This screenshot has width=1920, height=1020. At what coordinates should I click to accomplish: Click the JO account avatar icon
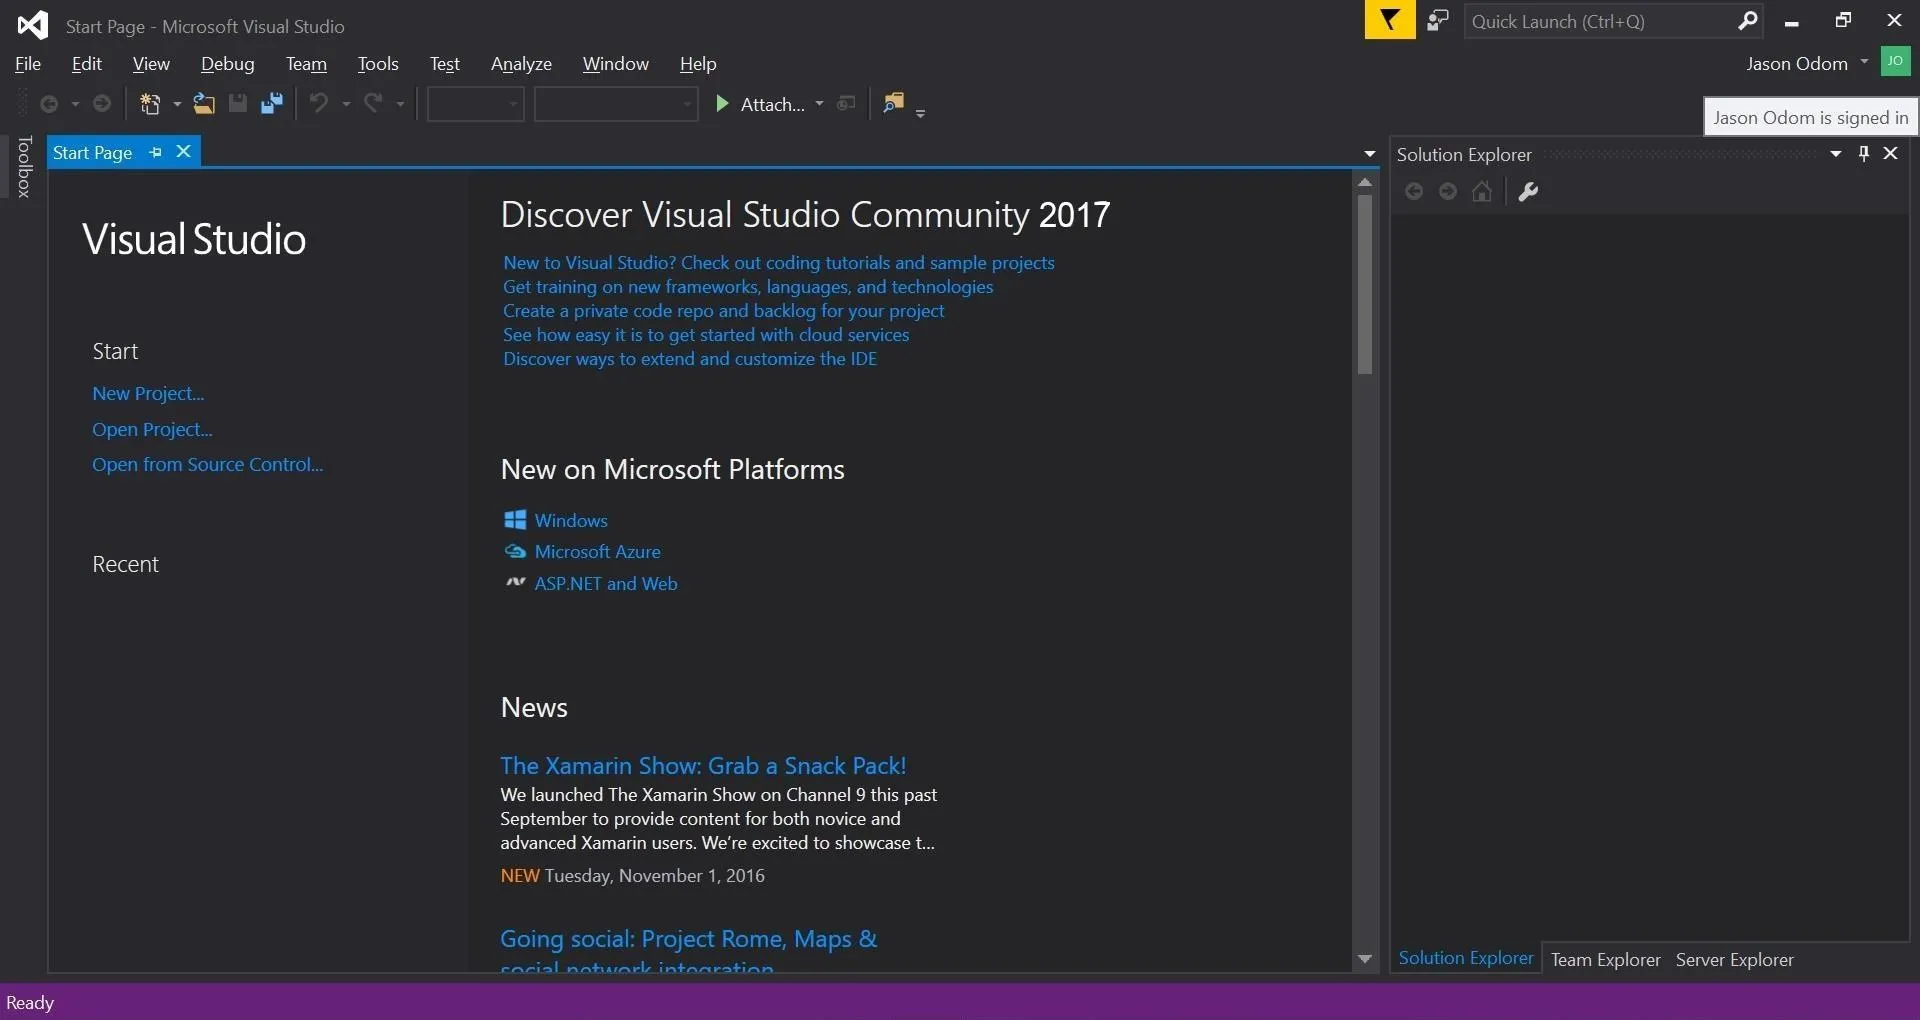click(x=1895, y=61)
